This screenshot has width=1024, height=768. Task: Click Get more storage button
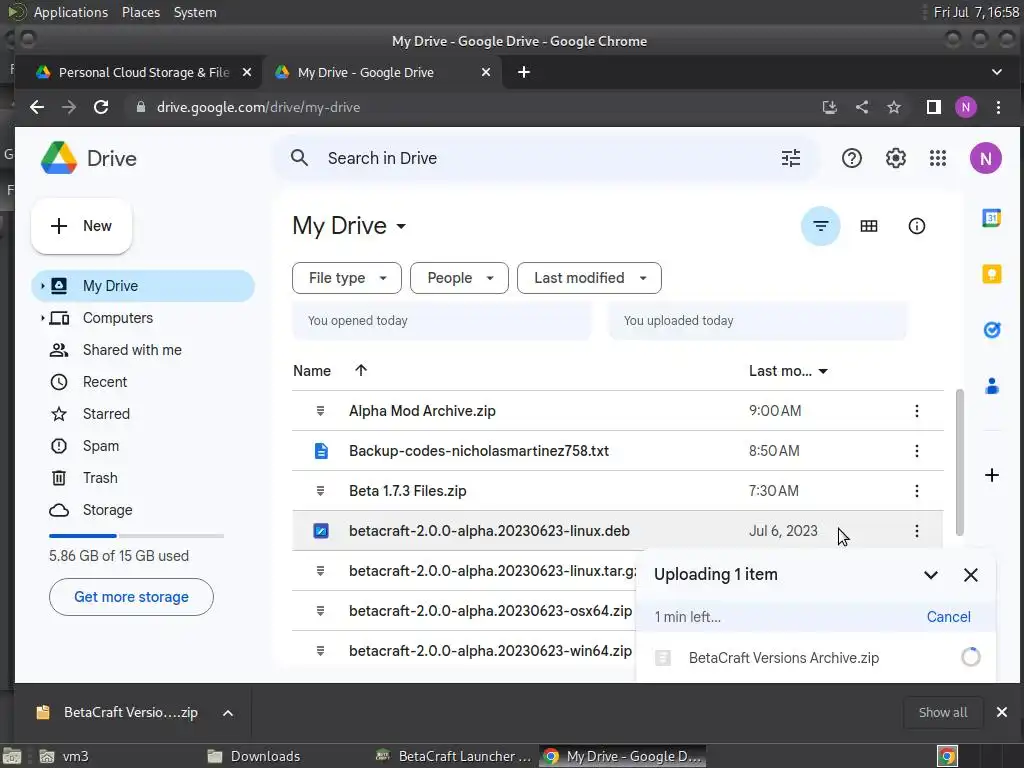(131, 597)
